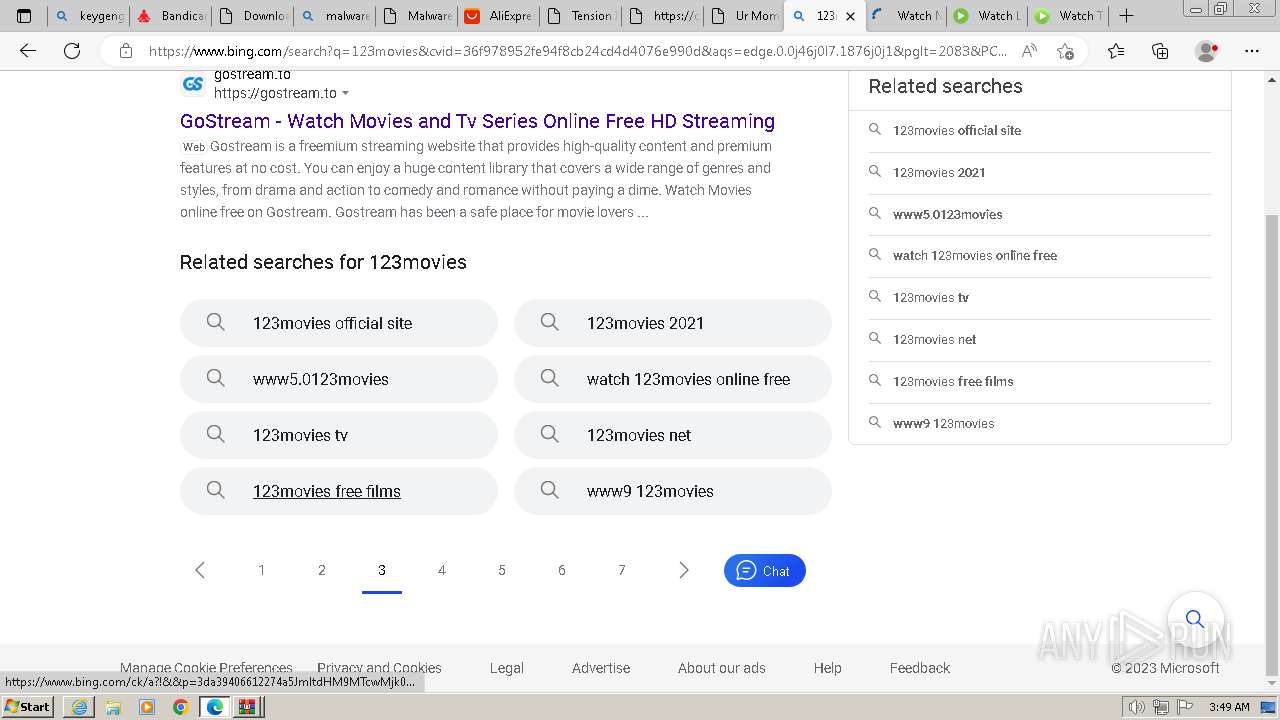Add page to favorites star icon
1280x720 pixels.
1065,51
